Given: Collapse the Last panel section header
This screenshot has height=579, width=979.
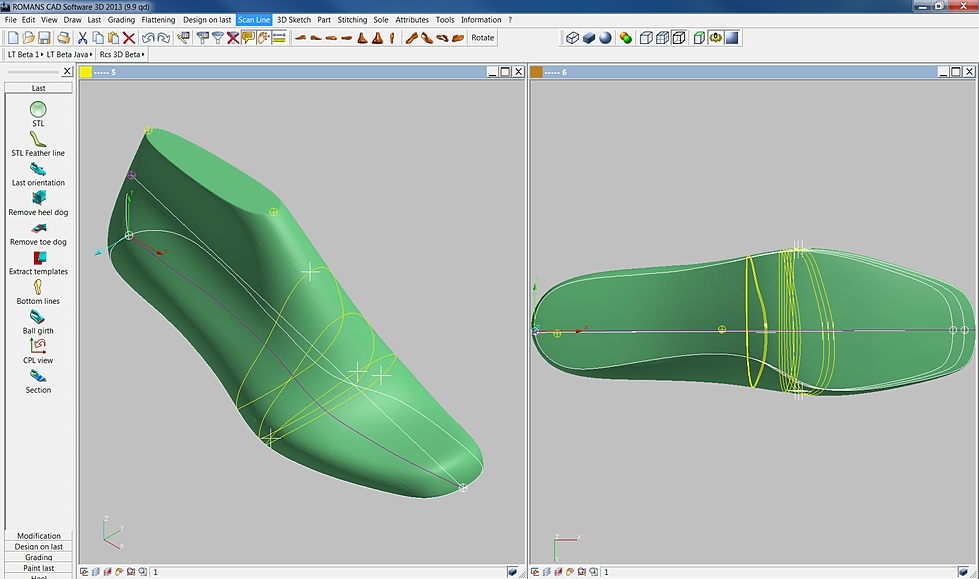Looking at the screenshot, I should click(39, 88).
